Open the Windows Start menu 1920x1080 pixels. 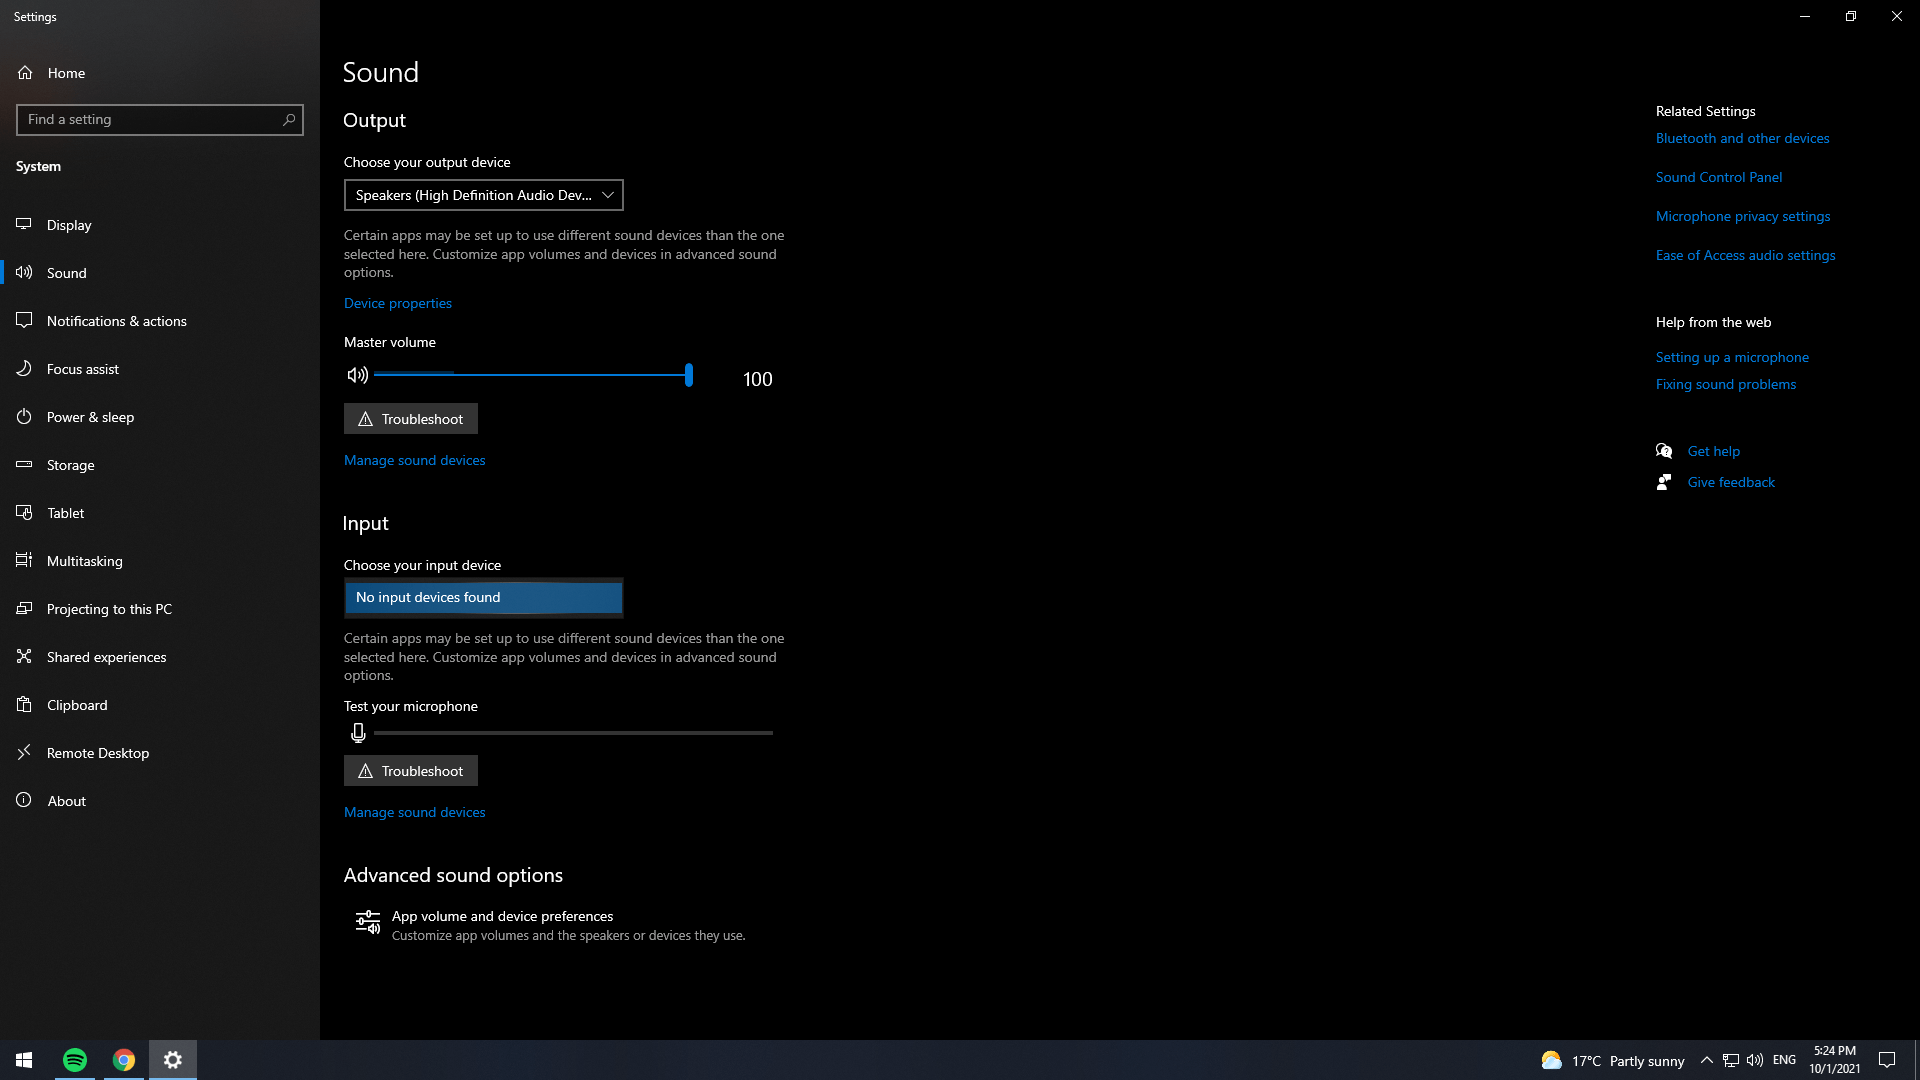23,1059
